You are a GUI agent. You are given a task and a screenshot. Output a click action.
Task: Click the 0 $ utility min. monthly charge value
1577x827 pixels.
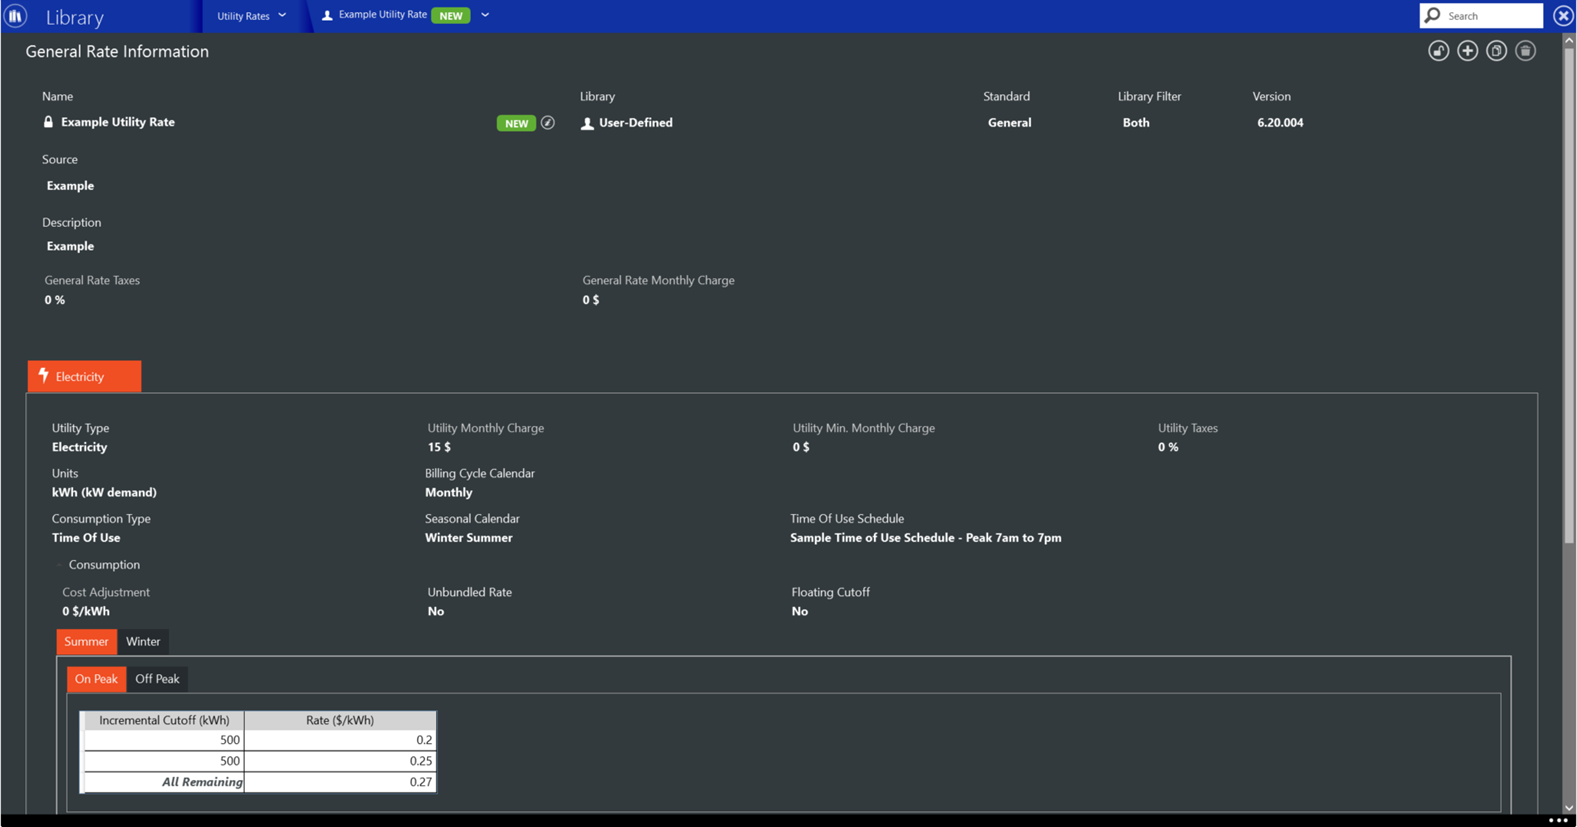pyautogui.click(x=801, y=447)
